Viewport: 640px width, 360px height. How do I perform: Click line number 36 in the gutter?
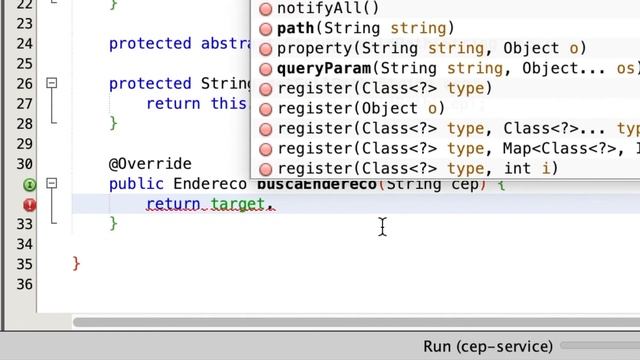pos(24,284)
